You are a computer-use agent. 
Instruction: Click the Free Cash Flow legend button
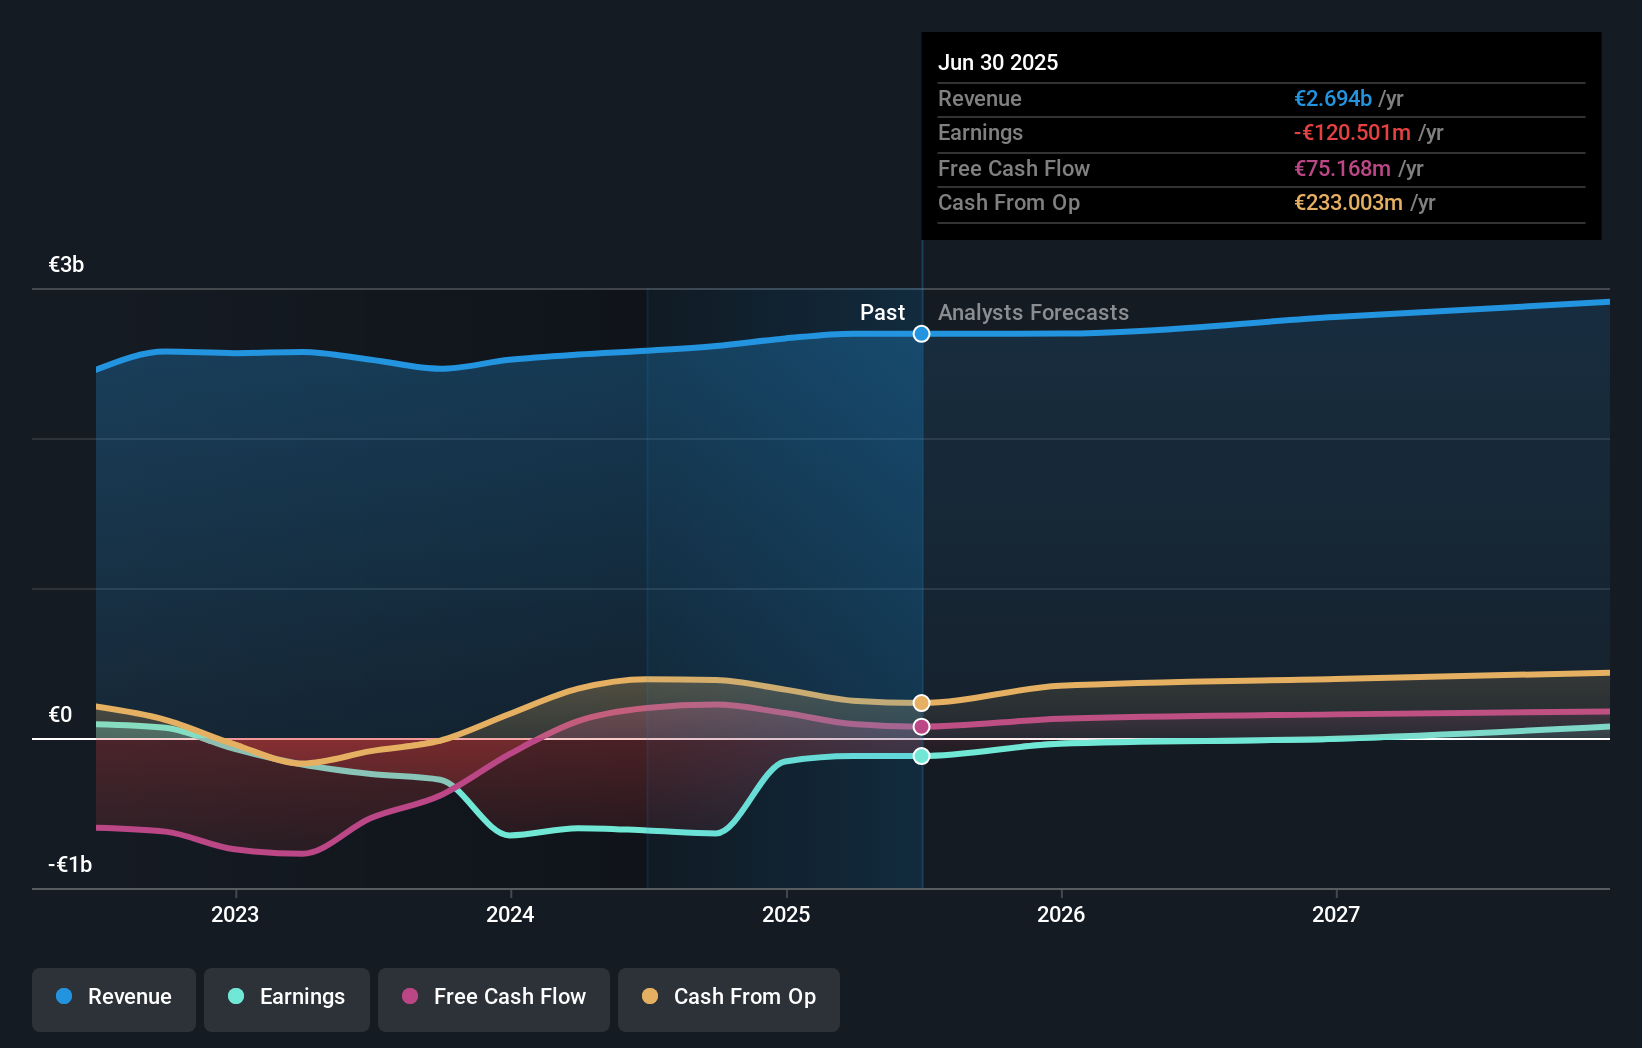(494, 997)
